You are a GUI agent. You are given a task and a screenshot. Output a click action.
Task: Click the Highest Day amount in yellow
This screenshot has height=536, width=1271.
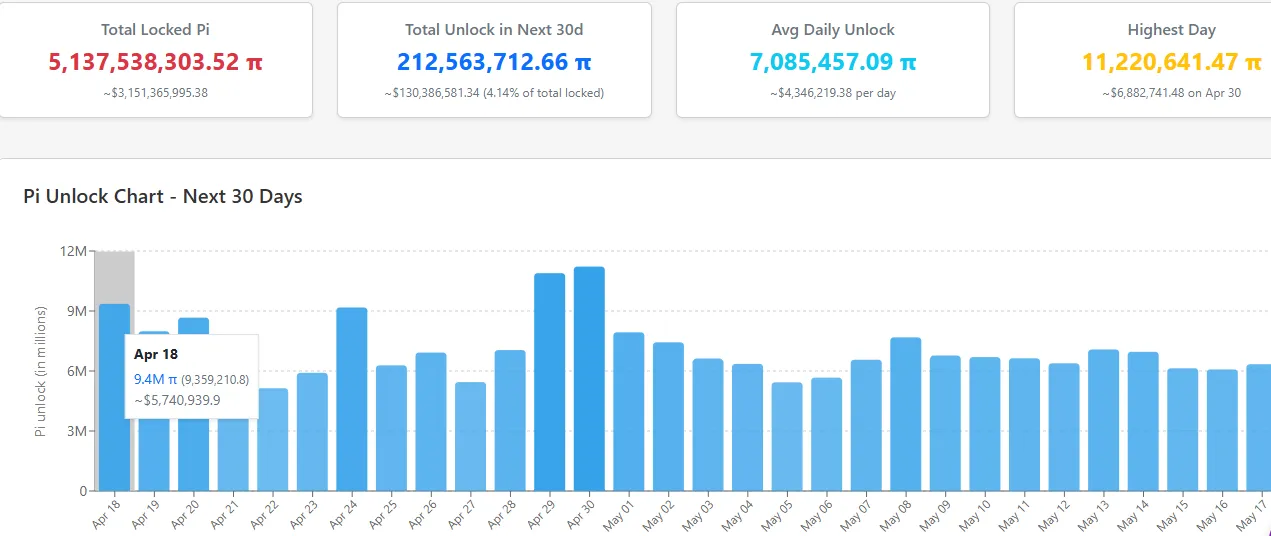(1171, 62)
